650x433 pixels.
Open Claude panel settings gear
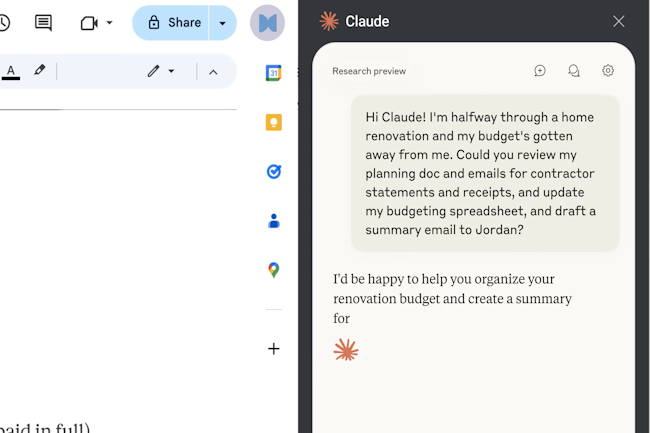(x=608, y=70)
